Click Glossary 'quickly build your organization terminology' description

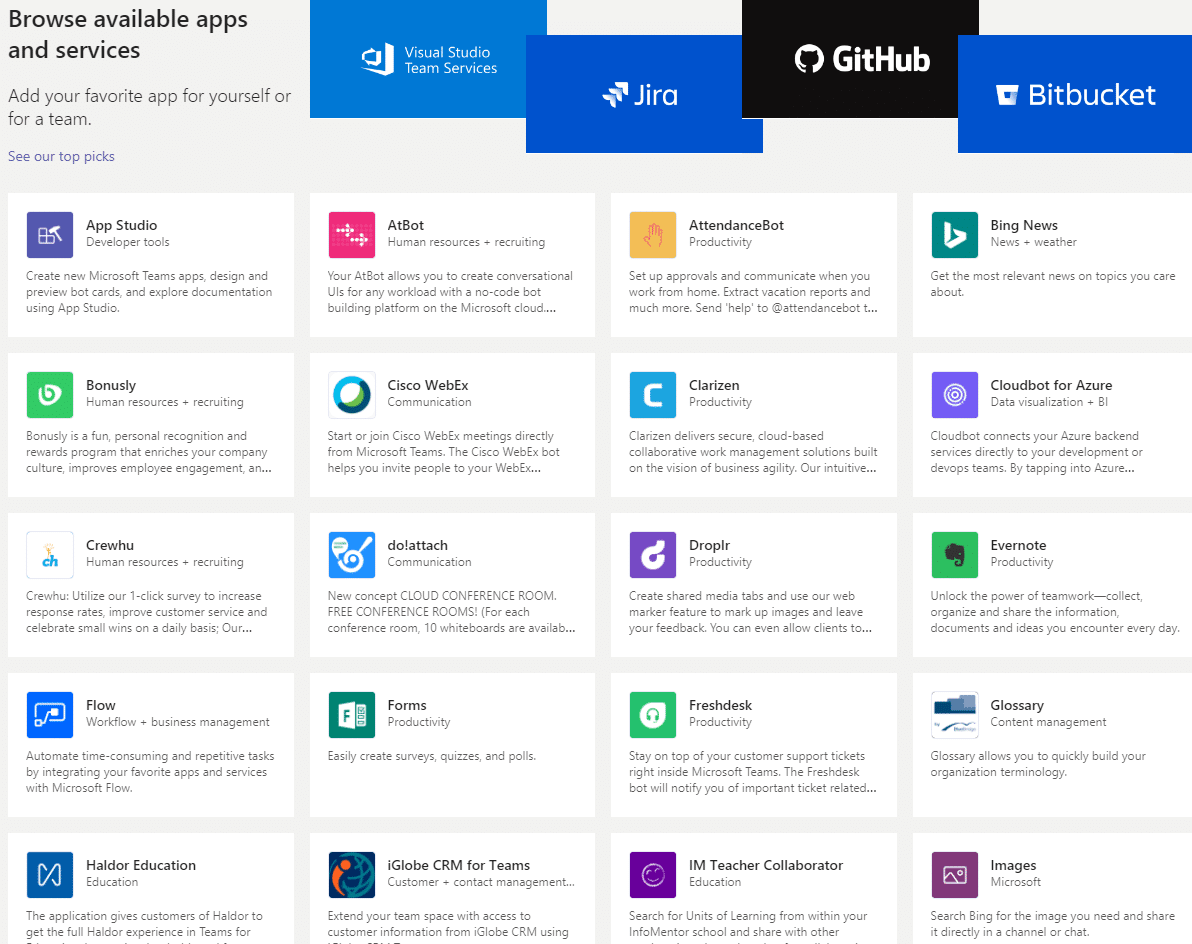pos(1038,764)
